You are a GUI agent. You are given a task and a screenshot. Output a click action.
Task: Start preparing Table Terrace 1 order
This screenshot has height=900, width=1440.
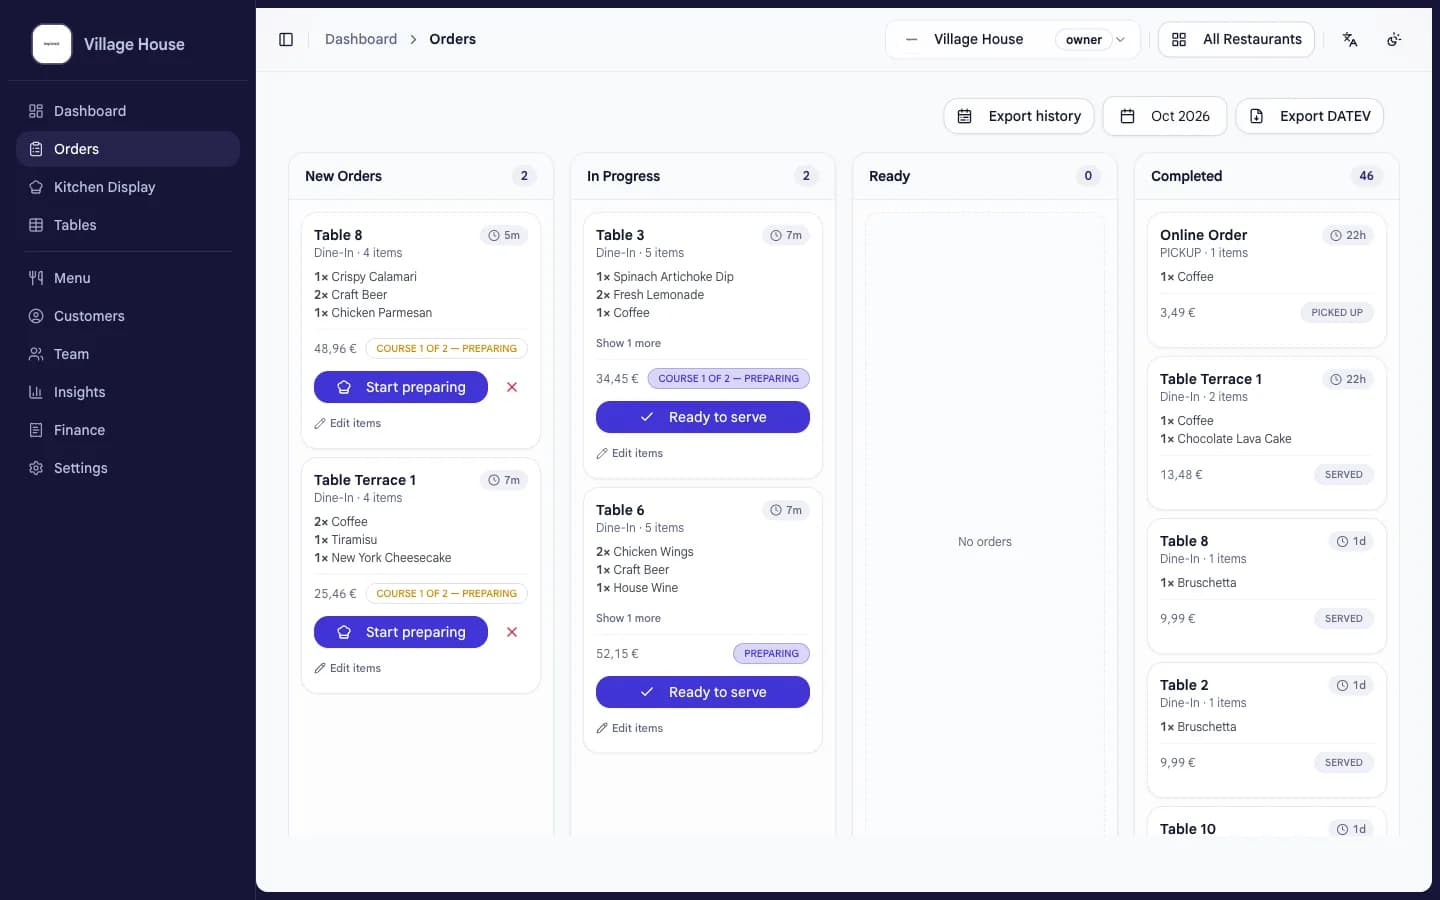coord(401,632)
